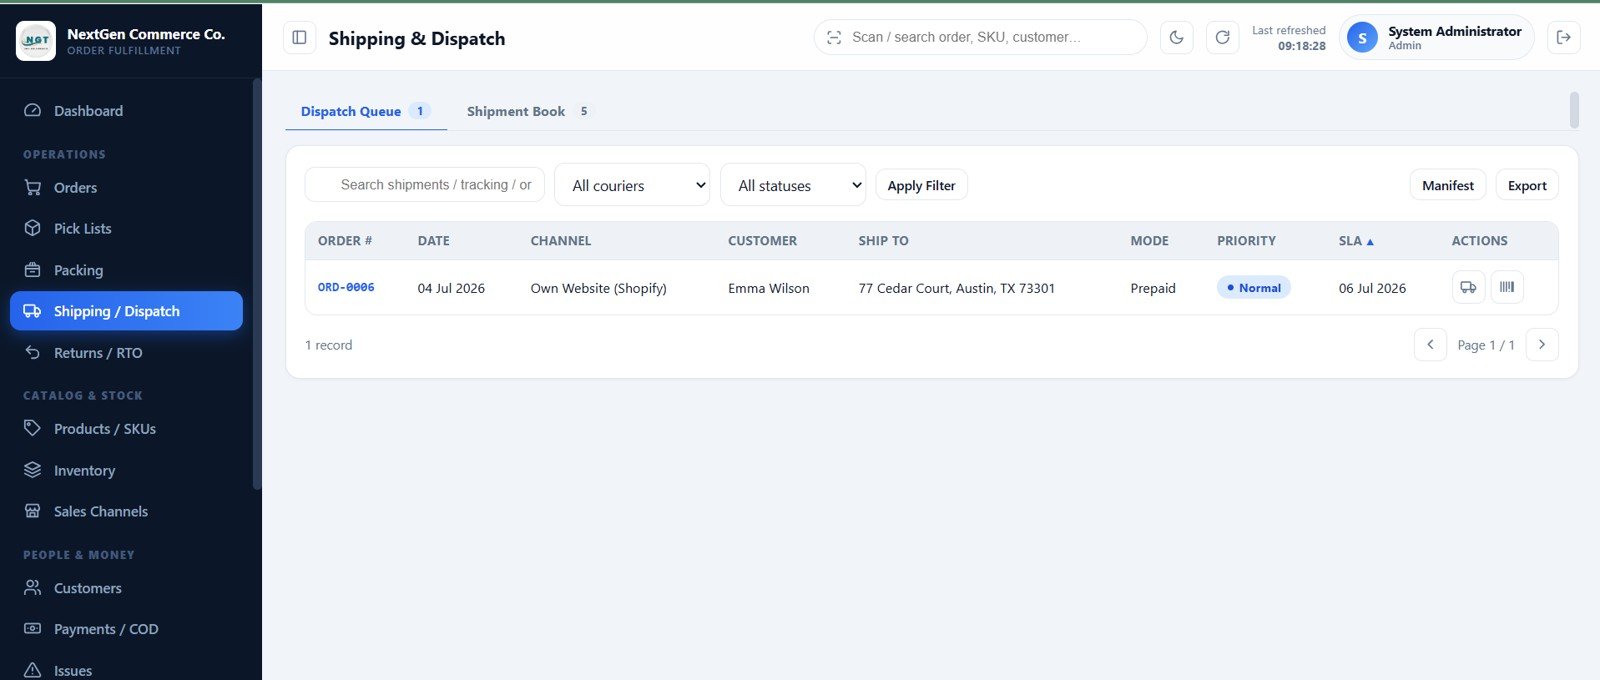Image resolution: width=1600 pixels, height=680 pixels.
Task: Click the Export button
Action: tap(1527, 185)
